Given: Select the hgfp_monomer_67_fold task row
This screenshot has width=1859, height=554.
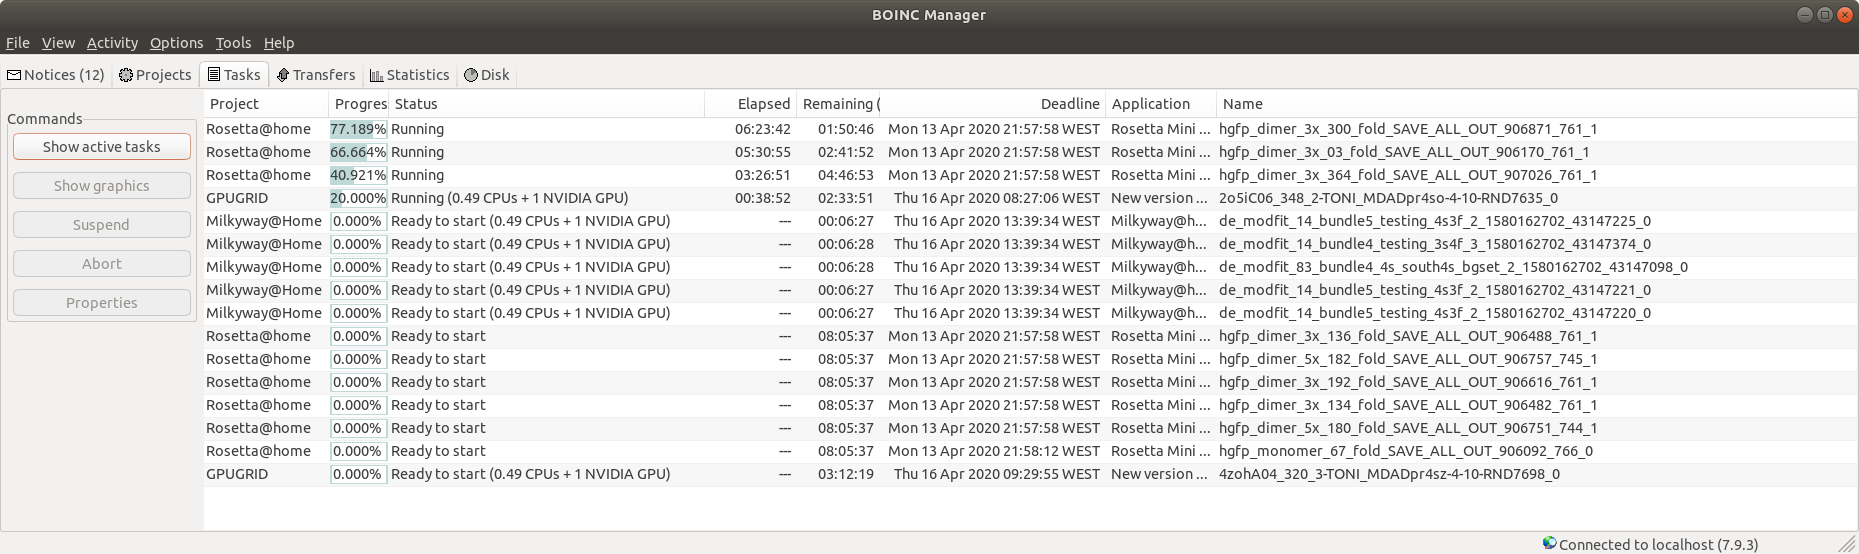Looking at the screenshot, I should [1405, 451].
